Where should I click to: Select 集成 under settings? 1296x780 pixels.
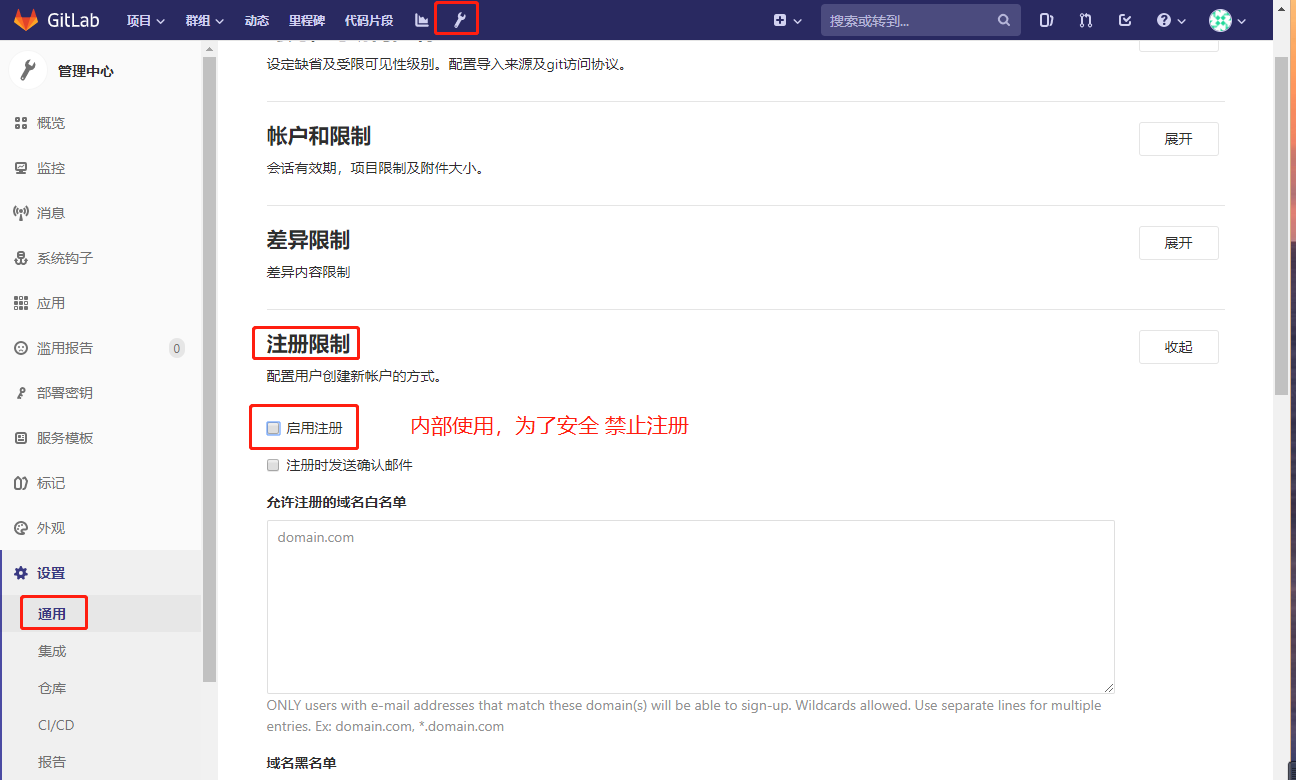pos(52,651)
